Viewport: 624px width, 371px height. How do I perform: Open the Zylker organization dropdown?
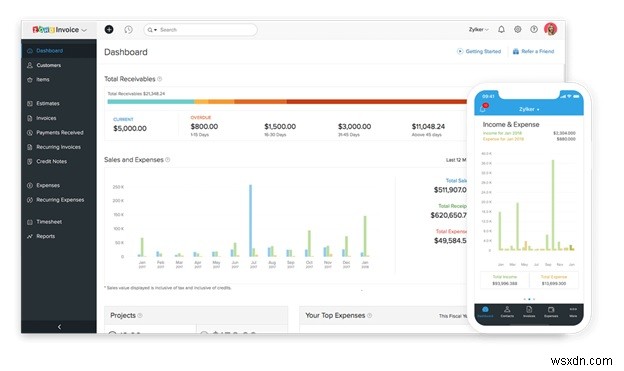tap(478, 29)
